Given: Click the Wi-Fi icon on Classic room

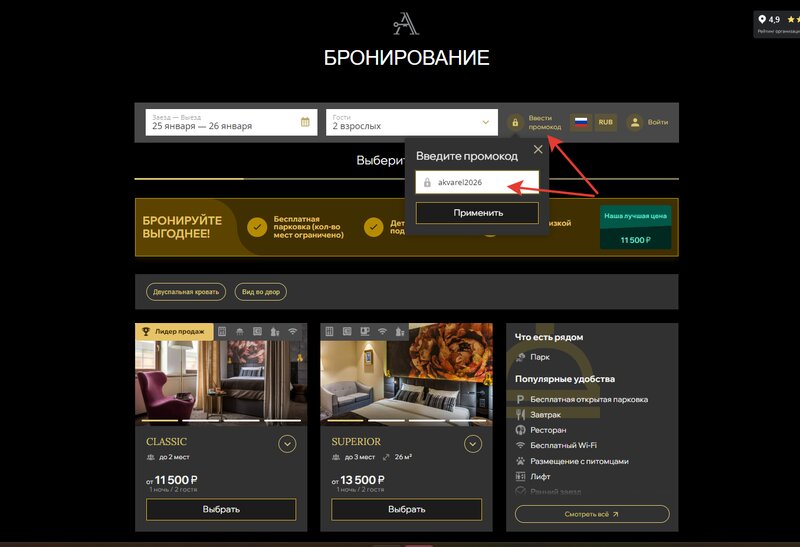Looking at the screenshot, I should pos(292,332).
